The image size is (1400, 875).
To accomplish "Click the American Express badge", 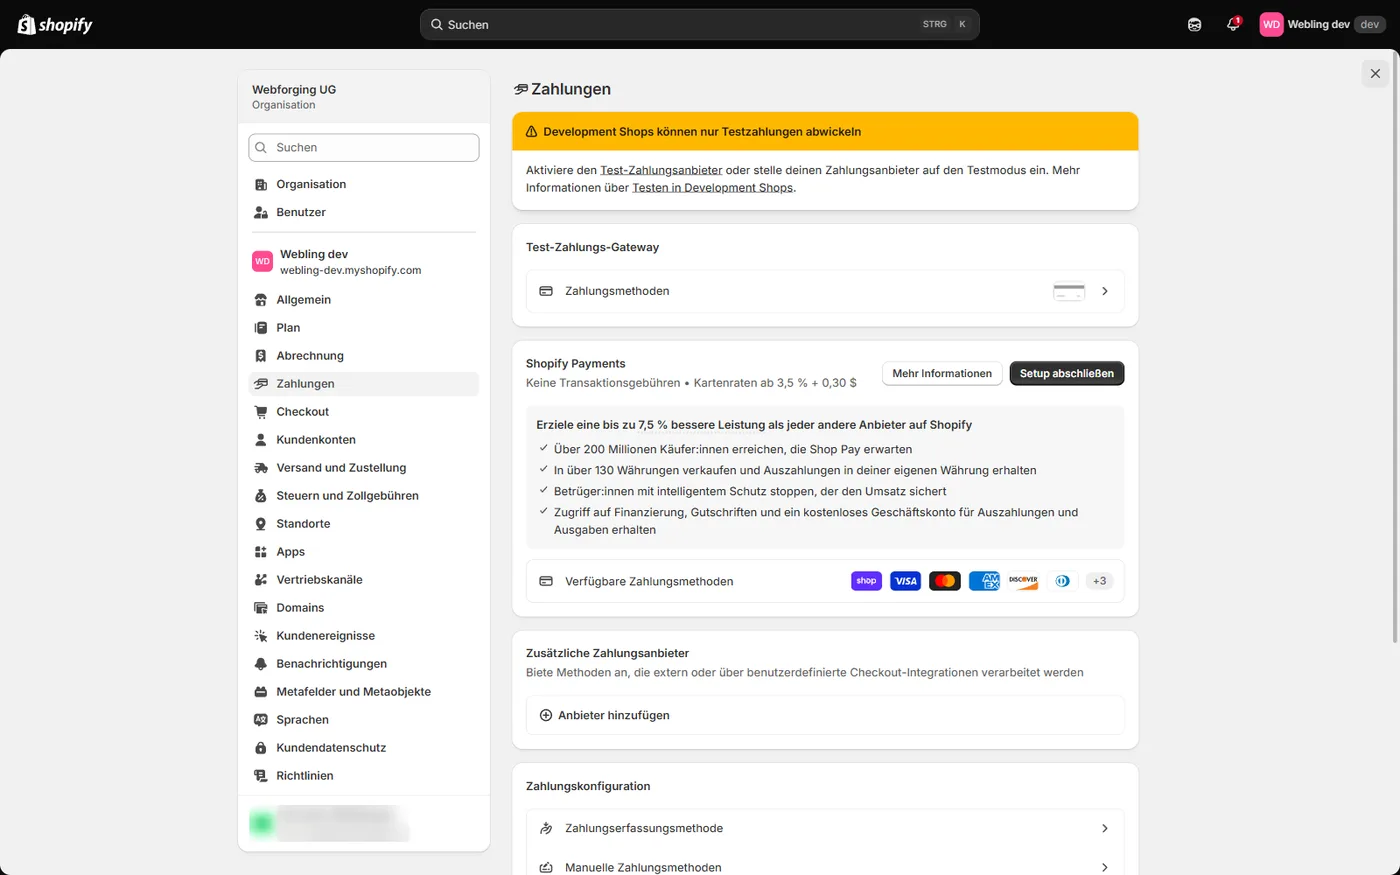I will click(x=984, y=581).
